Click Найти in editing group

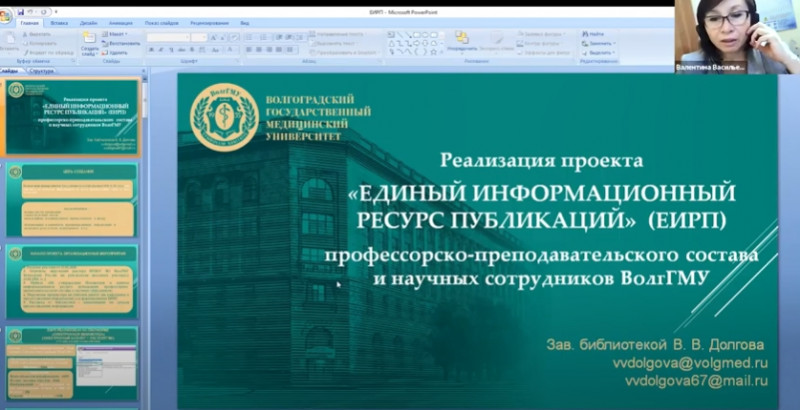coord(593,34)
